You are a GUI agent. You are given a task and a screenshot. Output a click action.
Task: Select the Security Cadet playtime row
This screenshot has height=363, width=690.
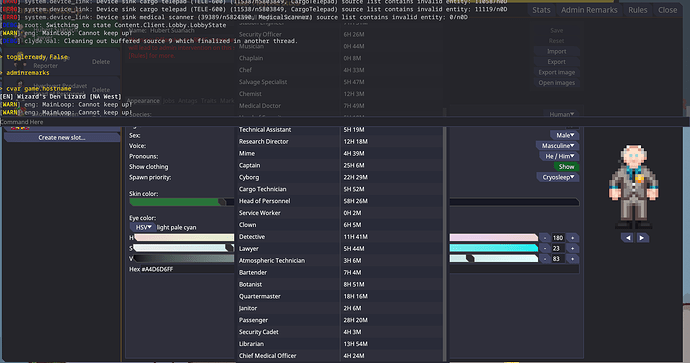[x=339, y=332]
